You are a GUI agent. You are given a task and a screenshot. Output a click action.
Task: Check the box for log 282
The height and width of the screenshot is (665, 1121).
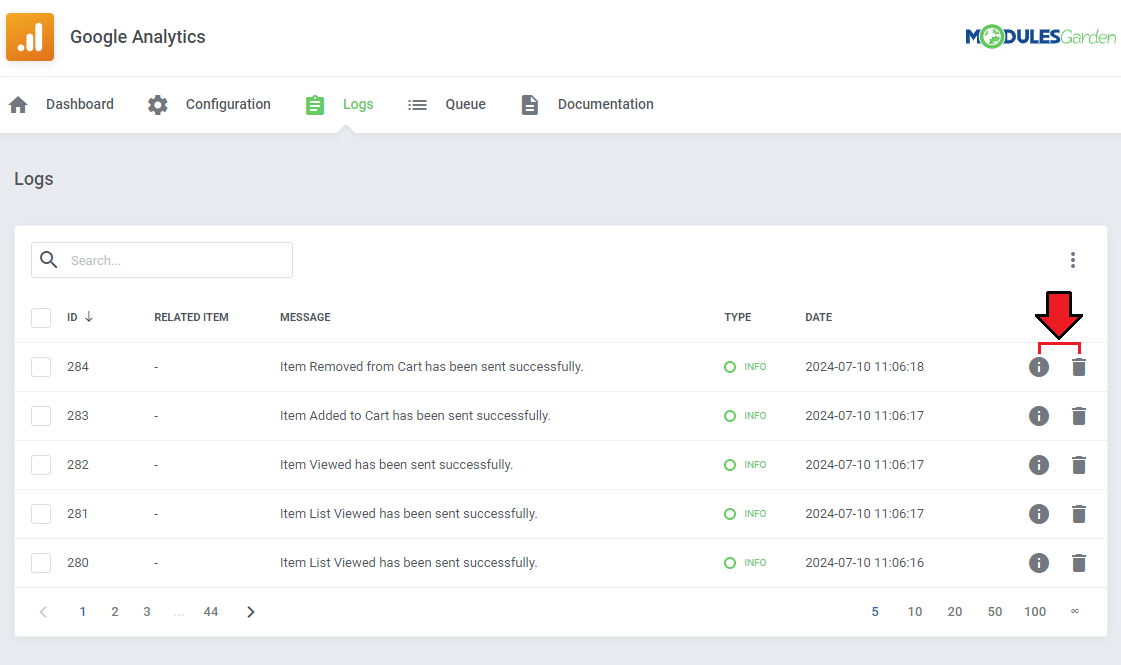[x=41, y=465]
